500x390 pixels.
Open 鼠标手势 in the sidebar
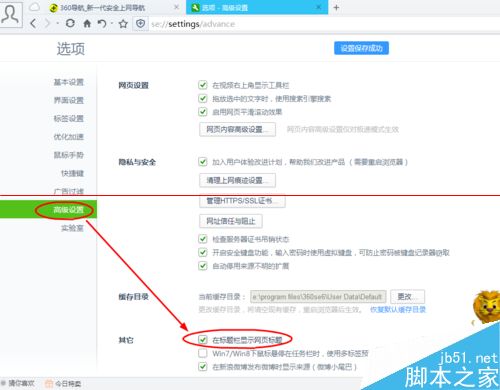(x=69, y=155)
